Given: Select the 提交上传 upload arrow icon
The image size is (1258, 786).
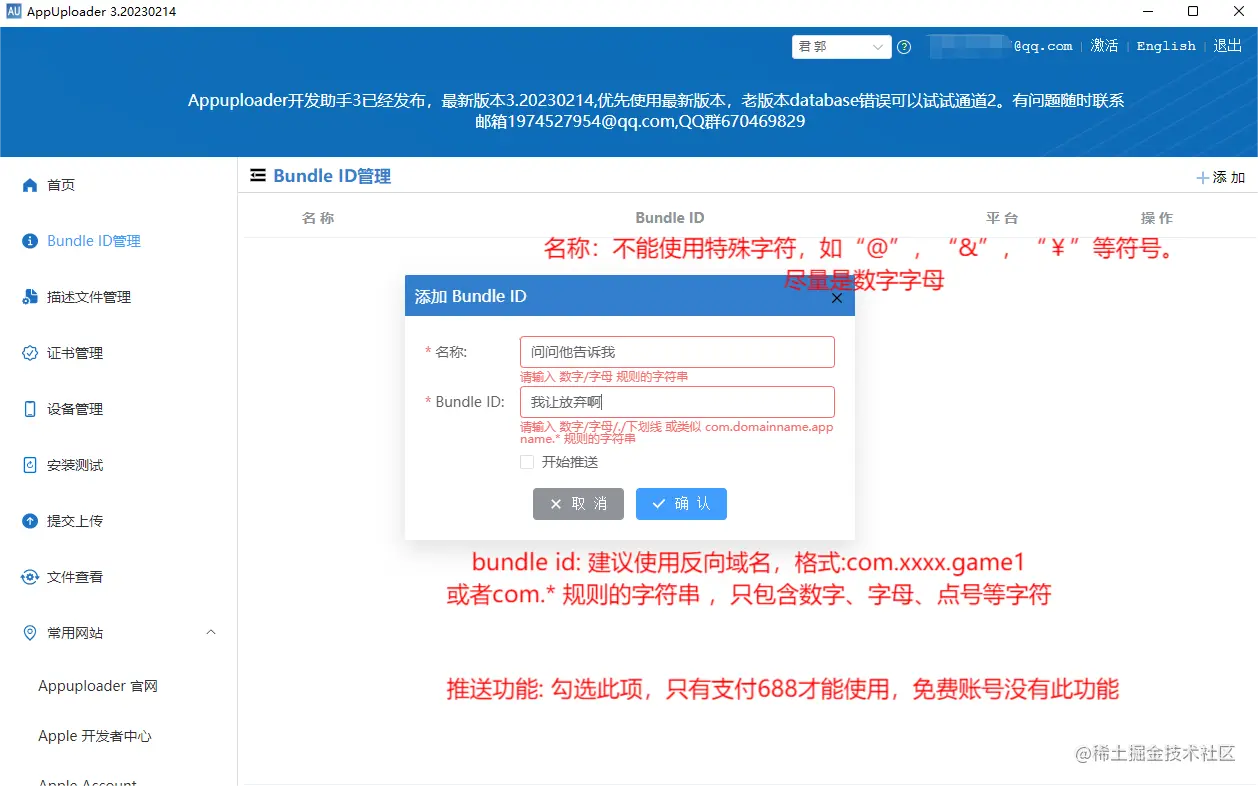Looking at the screenshot, I should 28,520.
